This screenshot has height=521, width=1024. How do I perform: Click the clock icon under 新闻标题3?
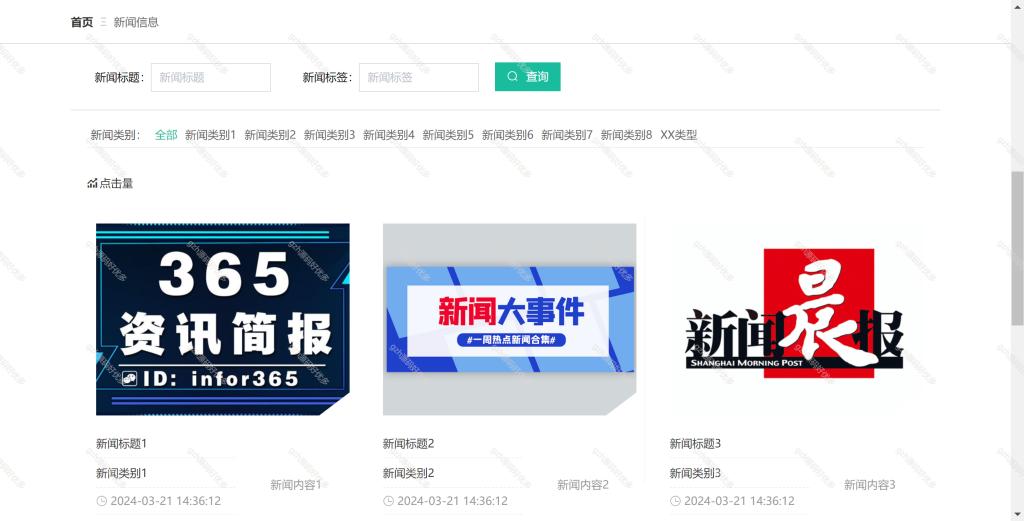(675, 501)
